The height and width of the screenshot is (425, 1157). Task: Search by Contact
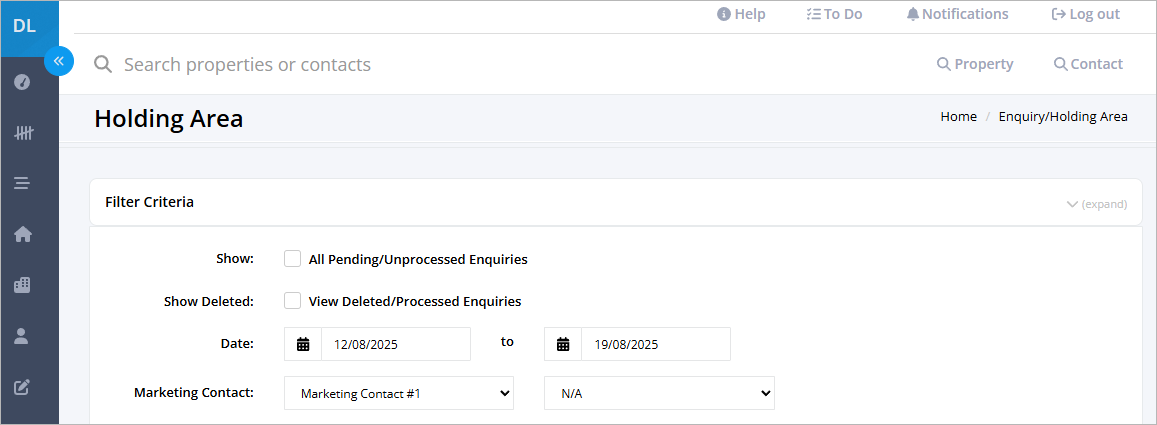click(x=1088, y=64)
